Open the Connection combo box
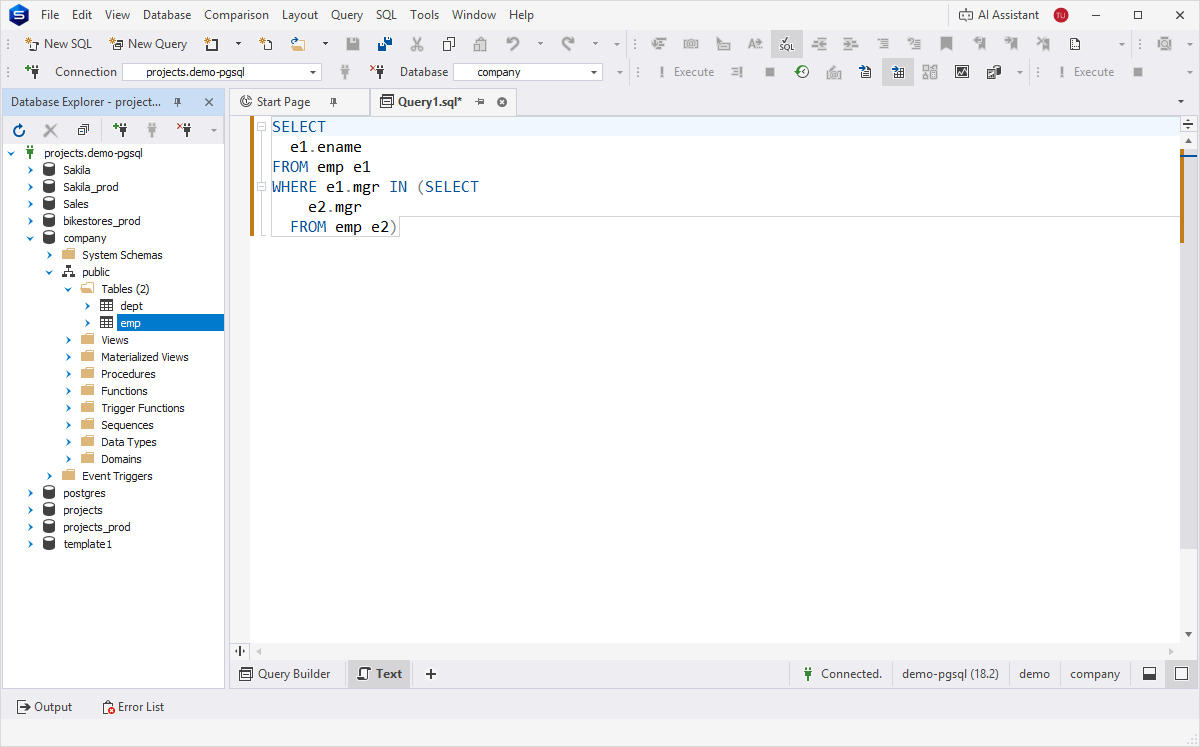This screenshot has height=747, width=1200. tap(221, 72)
